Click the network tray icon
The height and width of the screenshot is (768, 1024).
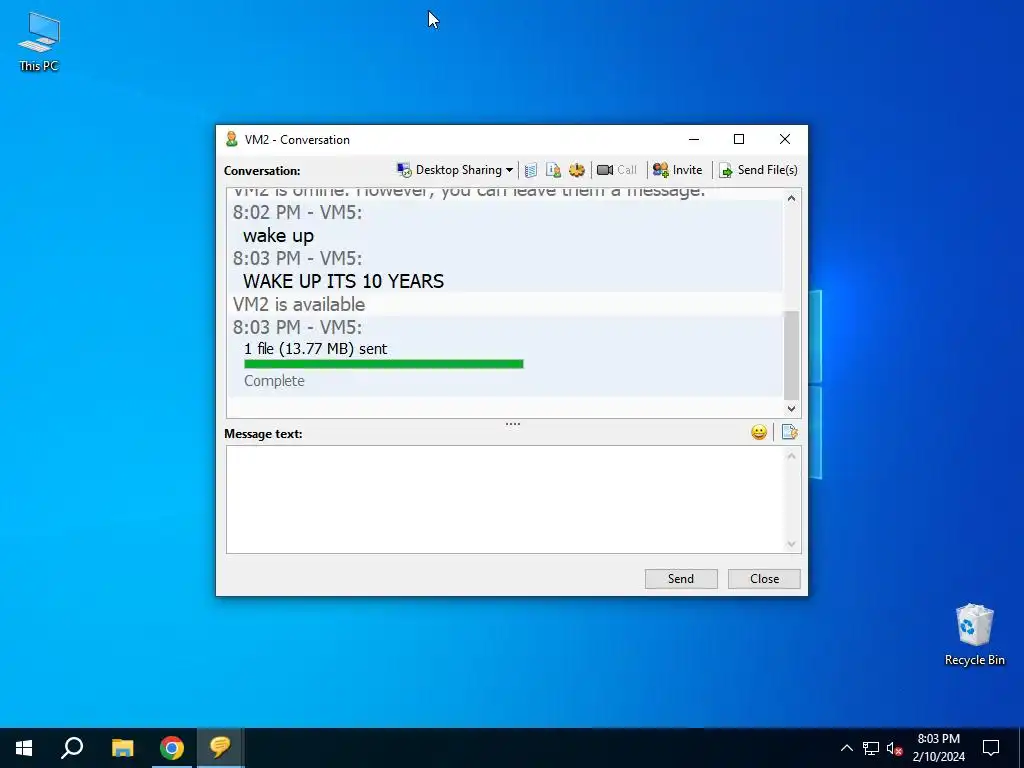[x=871, y=748]
